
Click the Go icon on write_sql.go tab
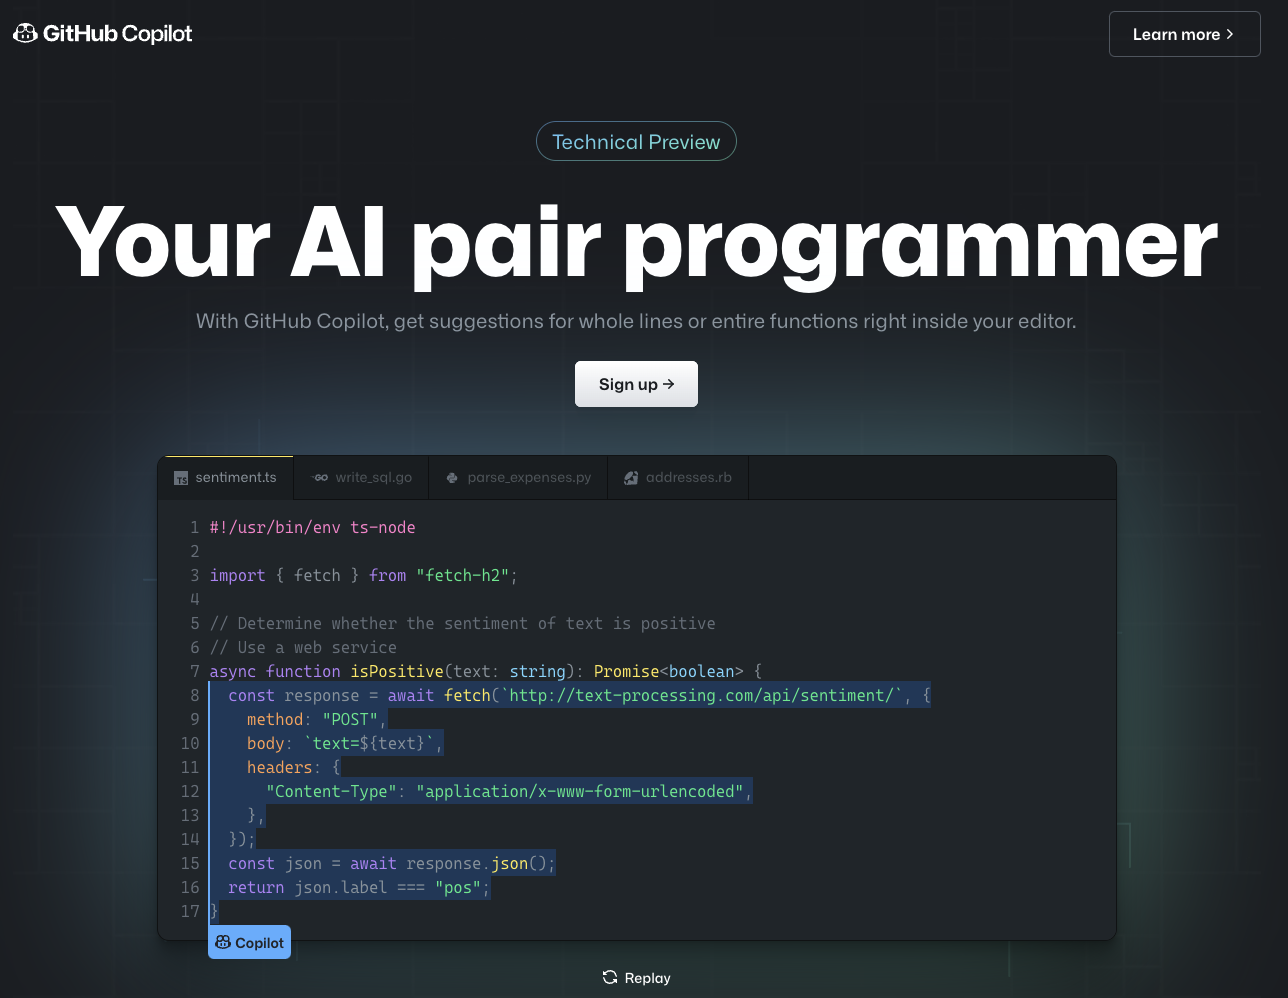pyautogui.click(x=320, y=478)
